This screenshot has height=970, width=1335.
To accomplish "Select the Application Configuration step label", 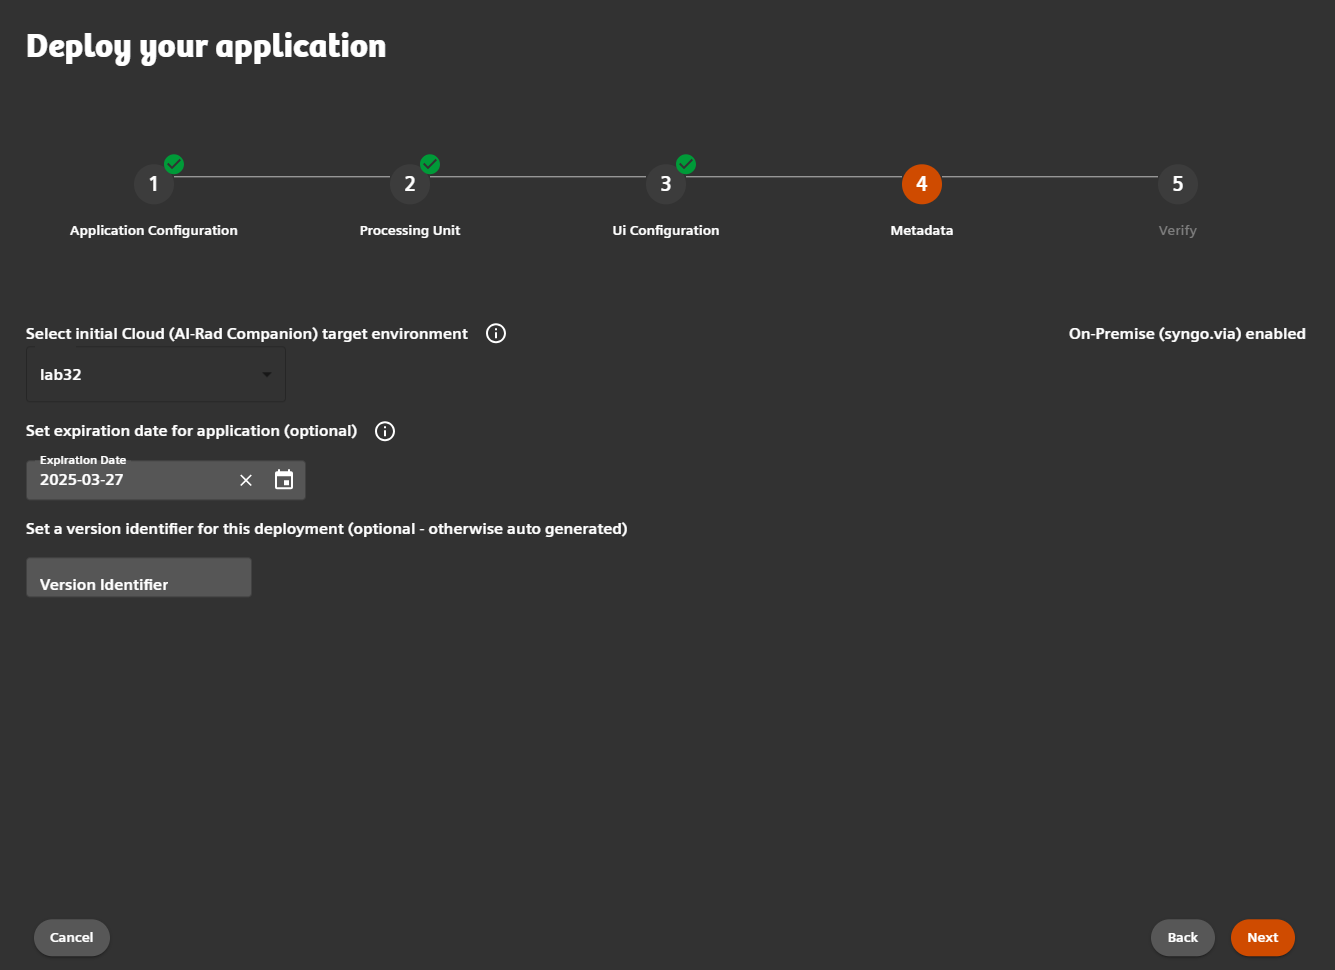I will pos(153,230).
